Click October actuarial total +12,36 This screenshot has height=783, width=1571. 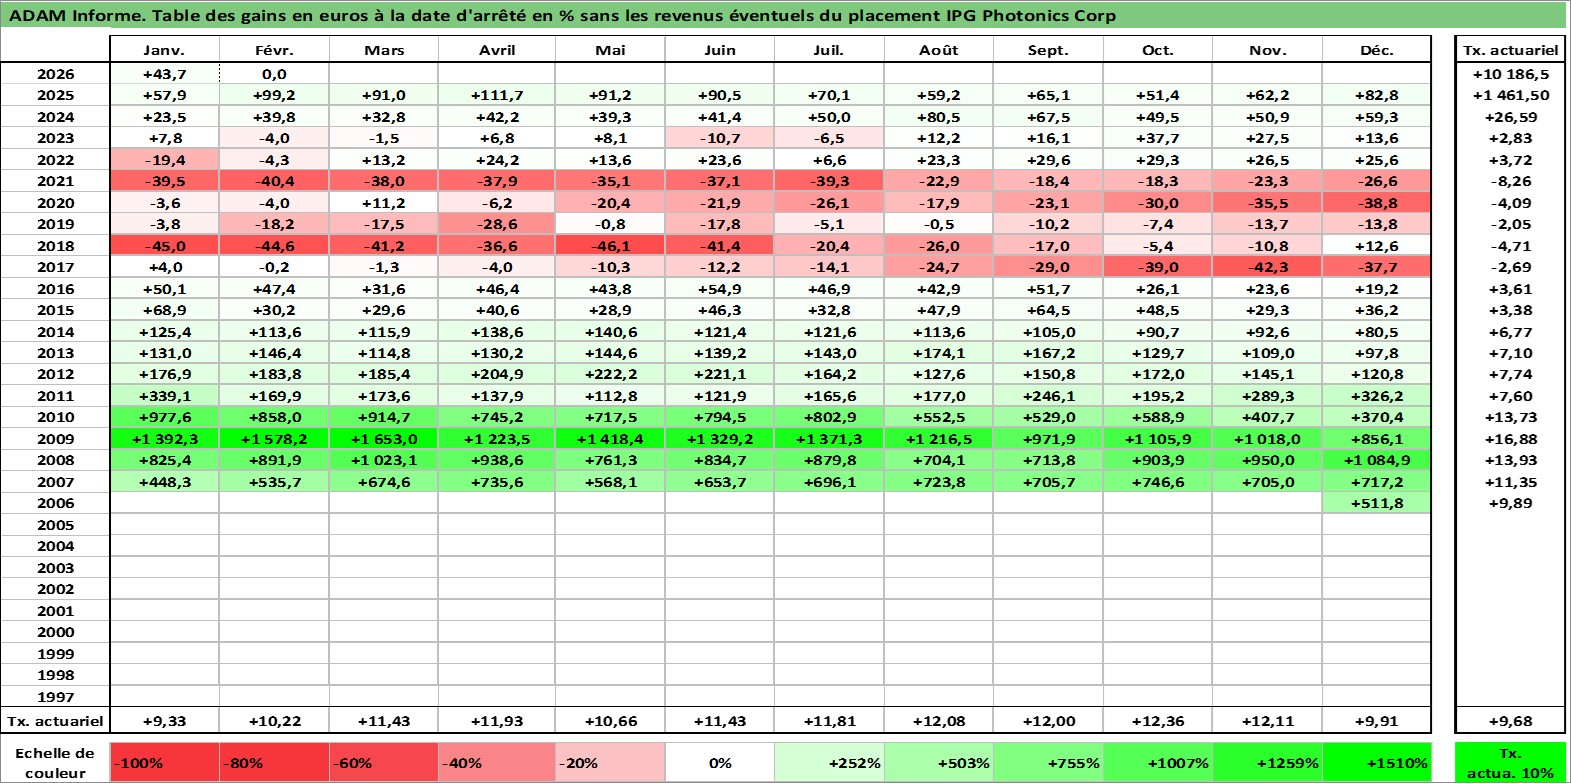click(1157, 721)
